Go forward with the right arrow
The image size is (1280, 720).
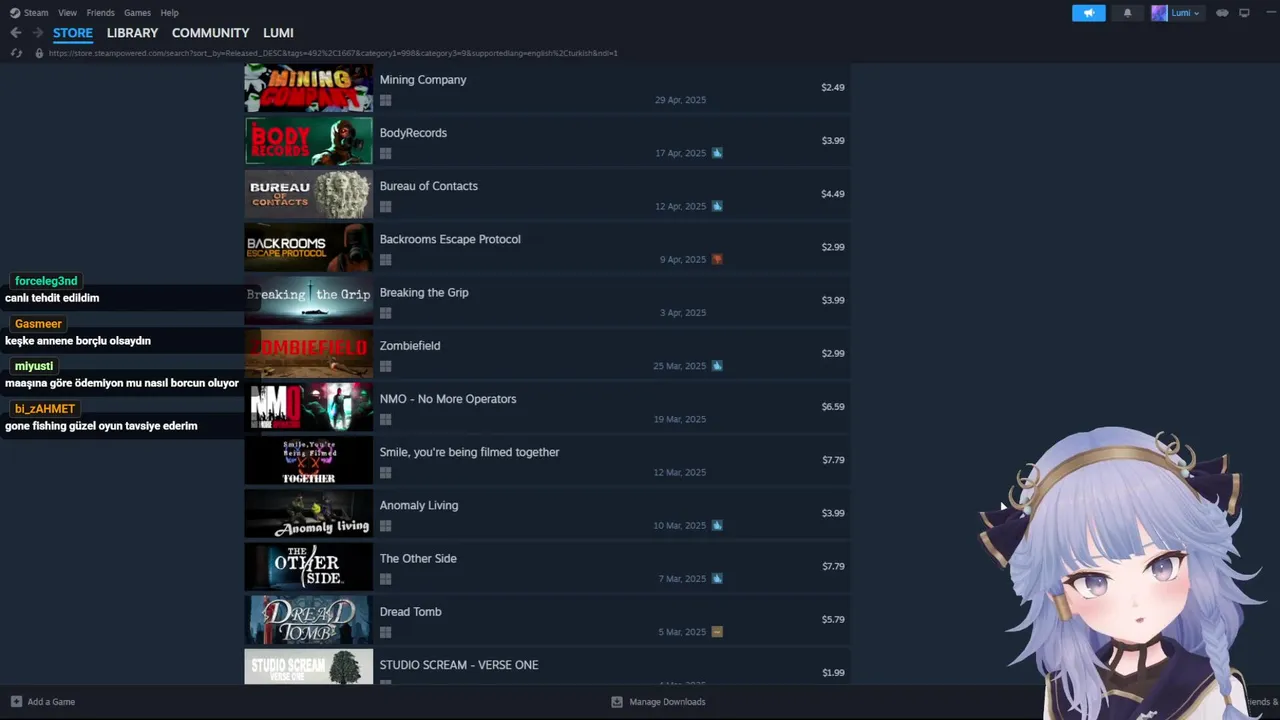pos(37,33)
